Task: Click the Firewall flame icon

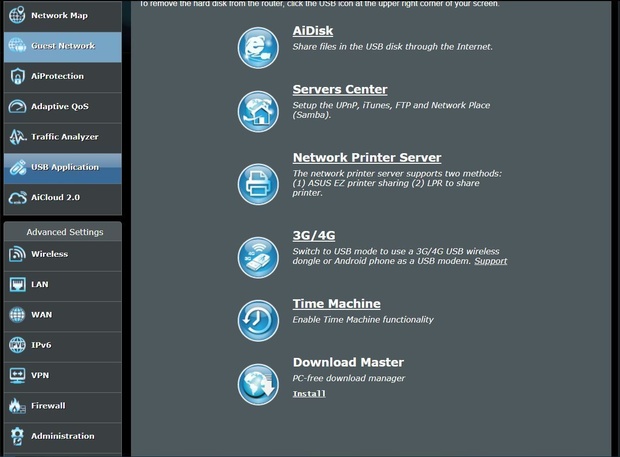Action: (x=17, y=406)
